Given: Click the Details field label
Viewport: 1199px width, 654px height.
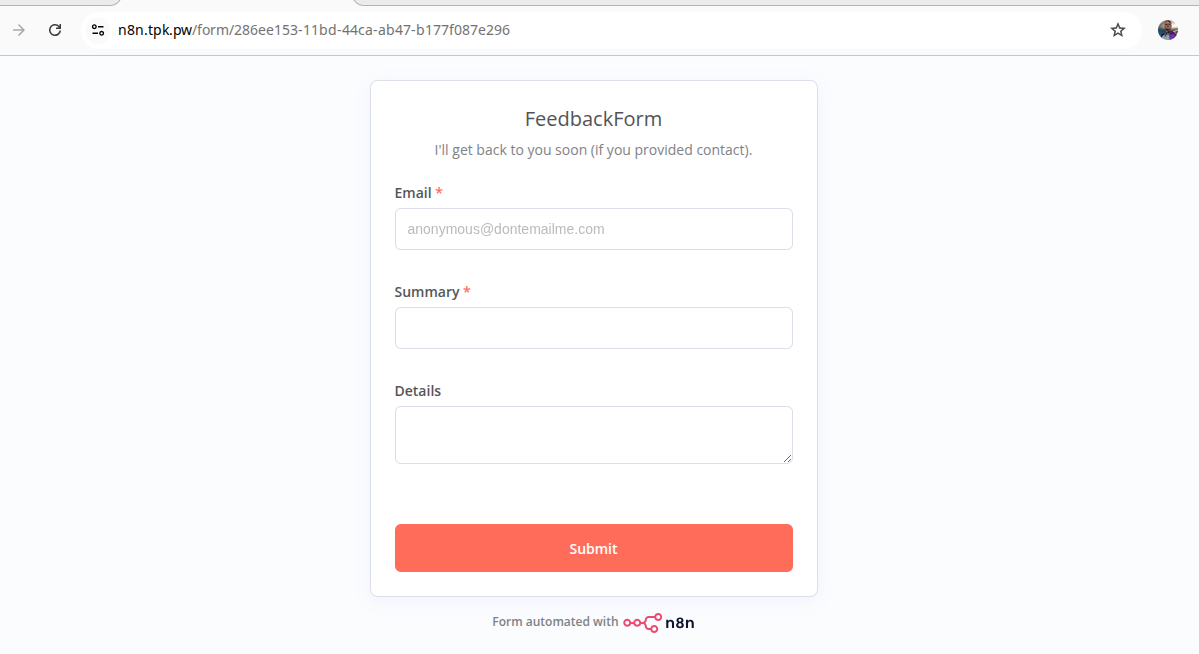Looking at the screenshot, I should 418,391.
